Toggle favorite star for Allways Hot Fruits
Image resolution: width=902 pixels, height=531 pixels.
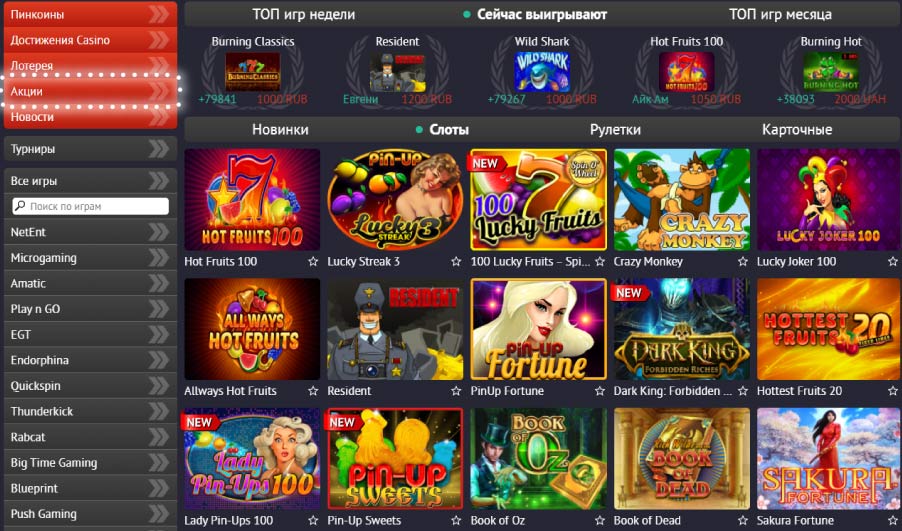click(x=313, y=391)
